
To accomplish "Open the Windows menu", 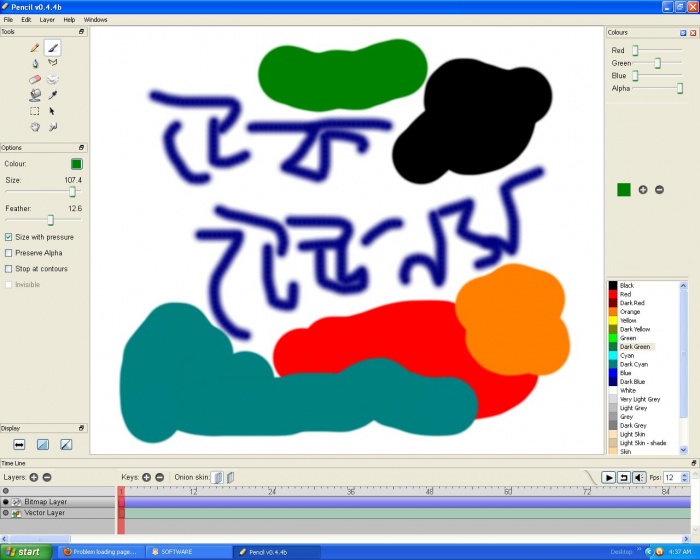I will (x=96, y=20).
